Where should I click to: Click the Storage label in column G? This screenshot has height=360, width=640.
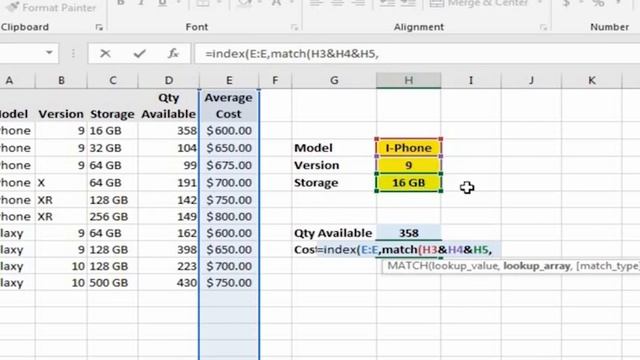point(316,183)
